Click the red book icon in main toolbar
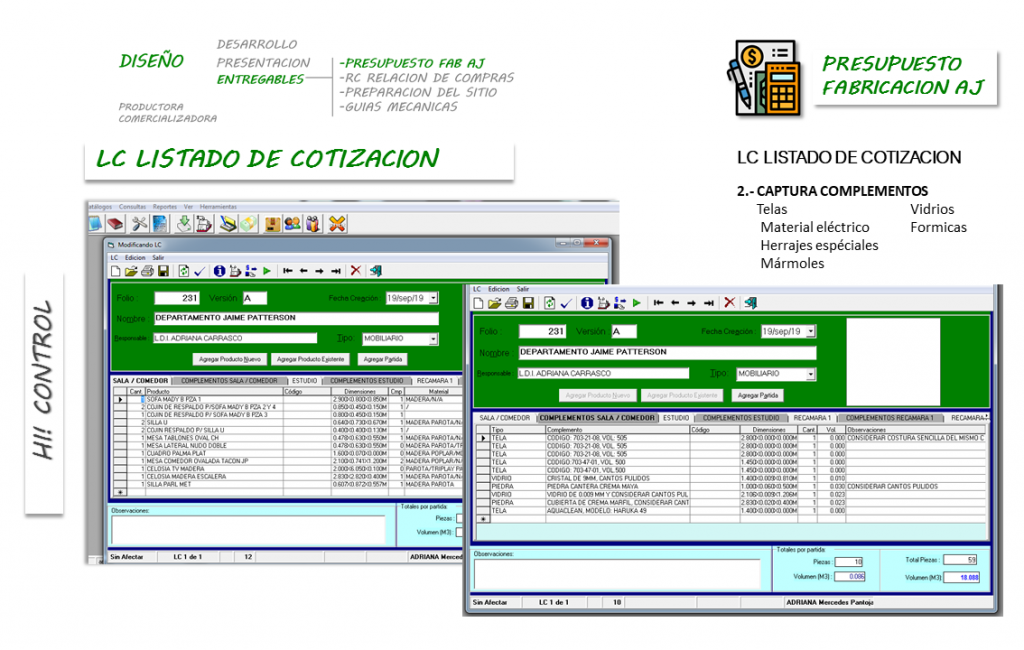 [x=115, y=224]
